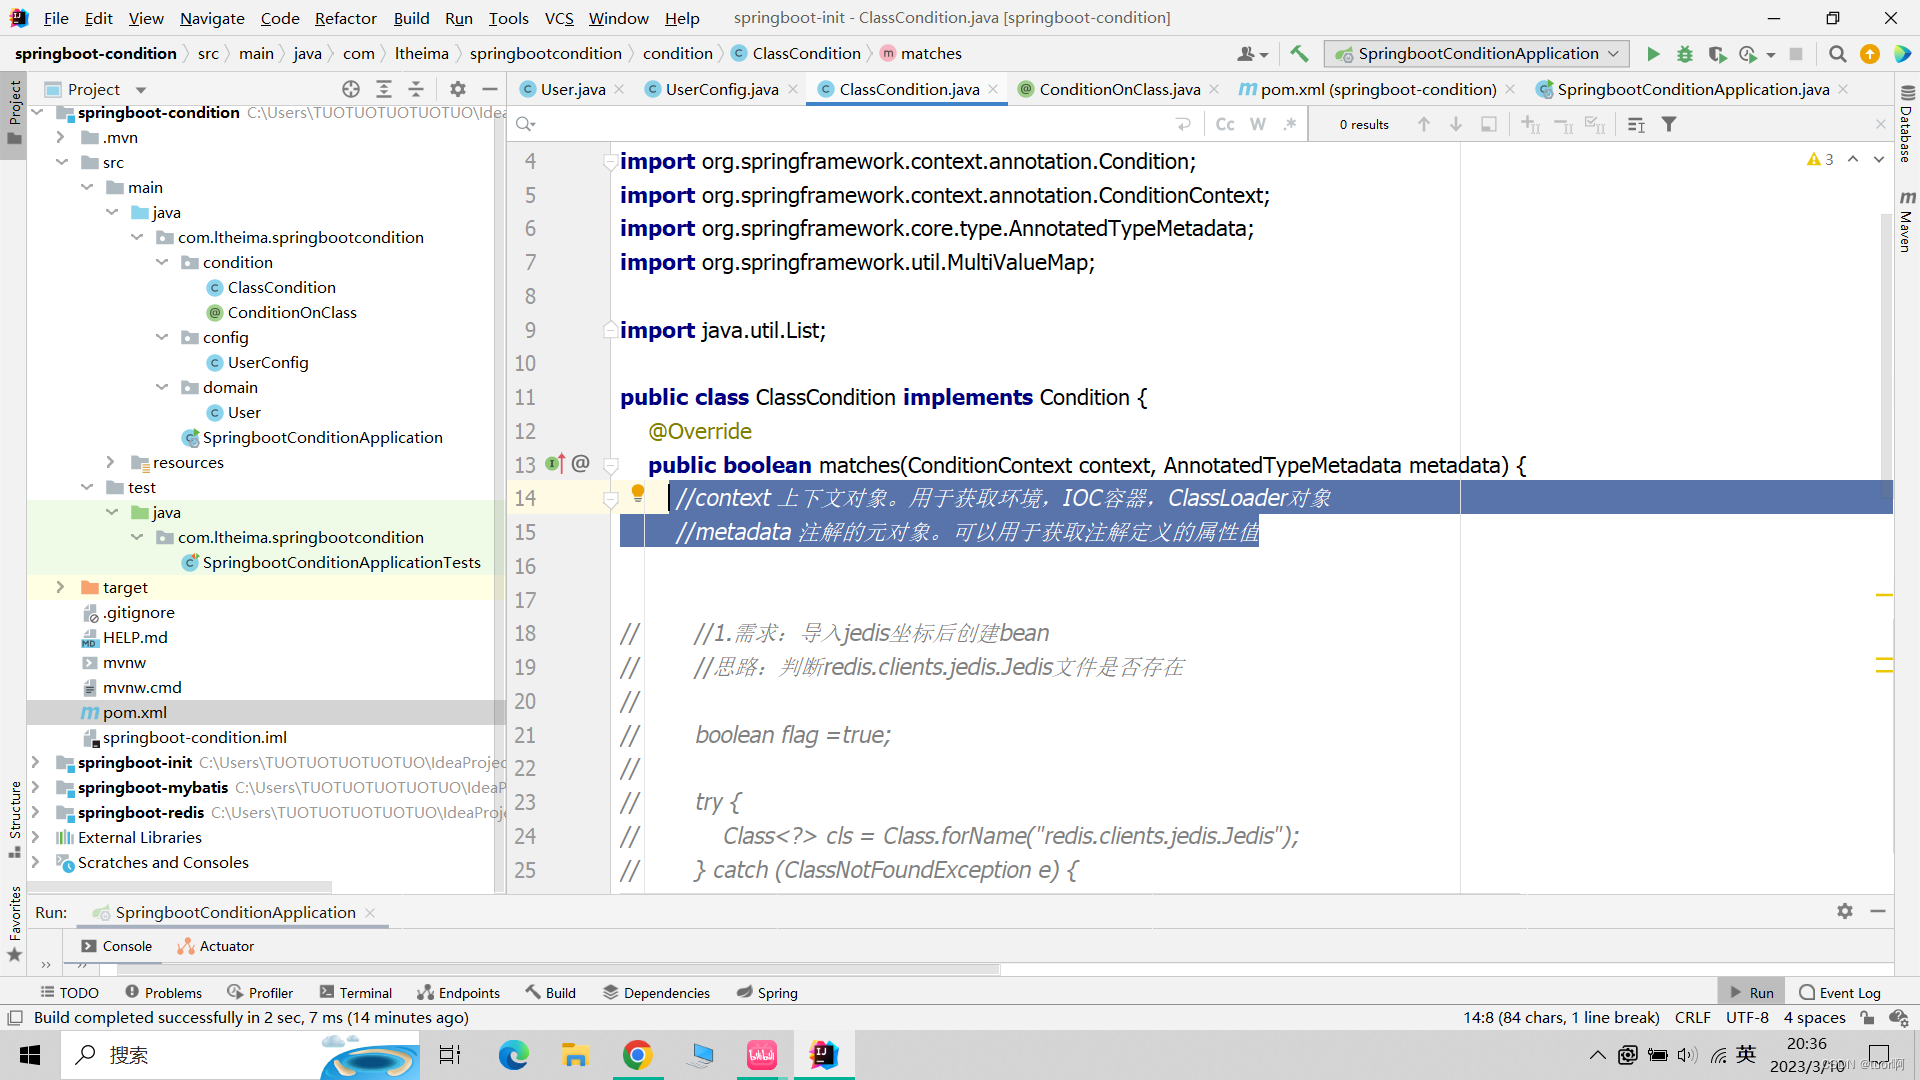Toggle regex mode (.*) in search bar
This screenshot has width=1920, height=1080.
(x=1290, y=124)
